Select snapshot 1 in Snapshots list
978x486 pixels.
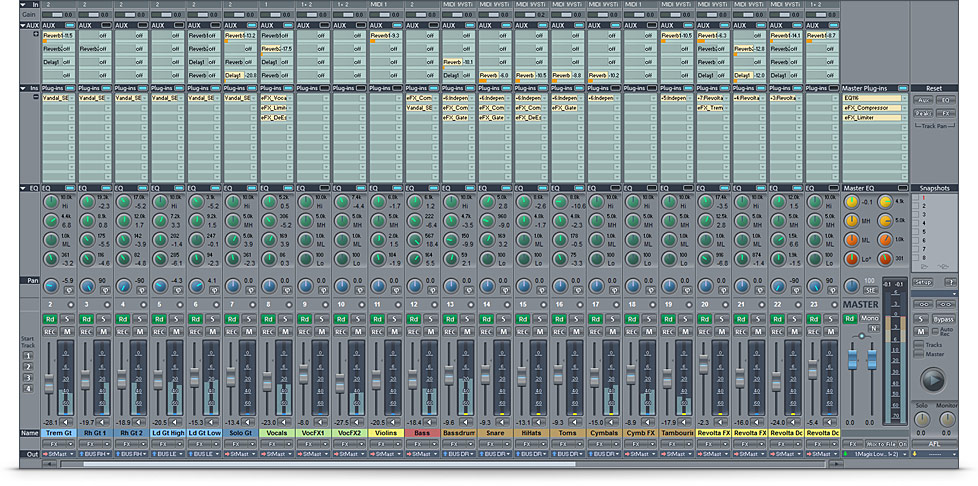tap(924, 197)
